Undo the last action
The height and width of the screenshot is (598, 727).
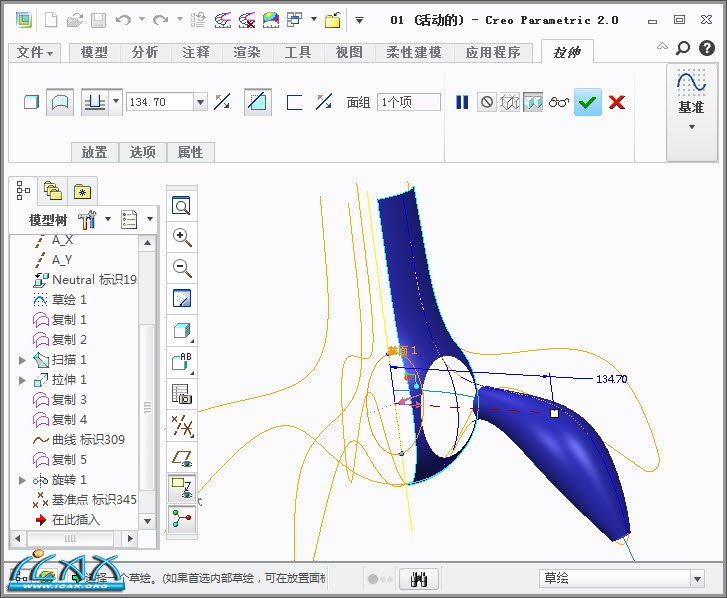[123, 20]
